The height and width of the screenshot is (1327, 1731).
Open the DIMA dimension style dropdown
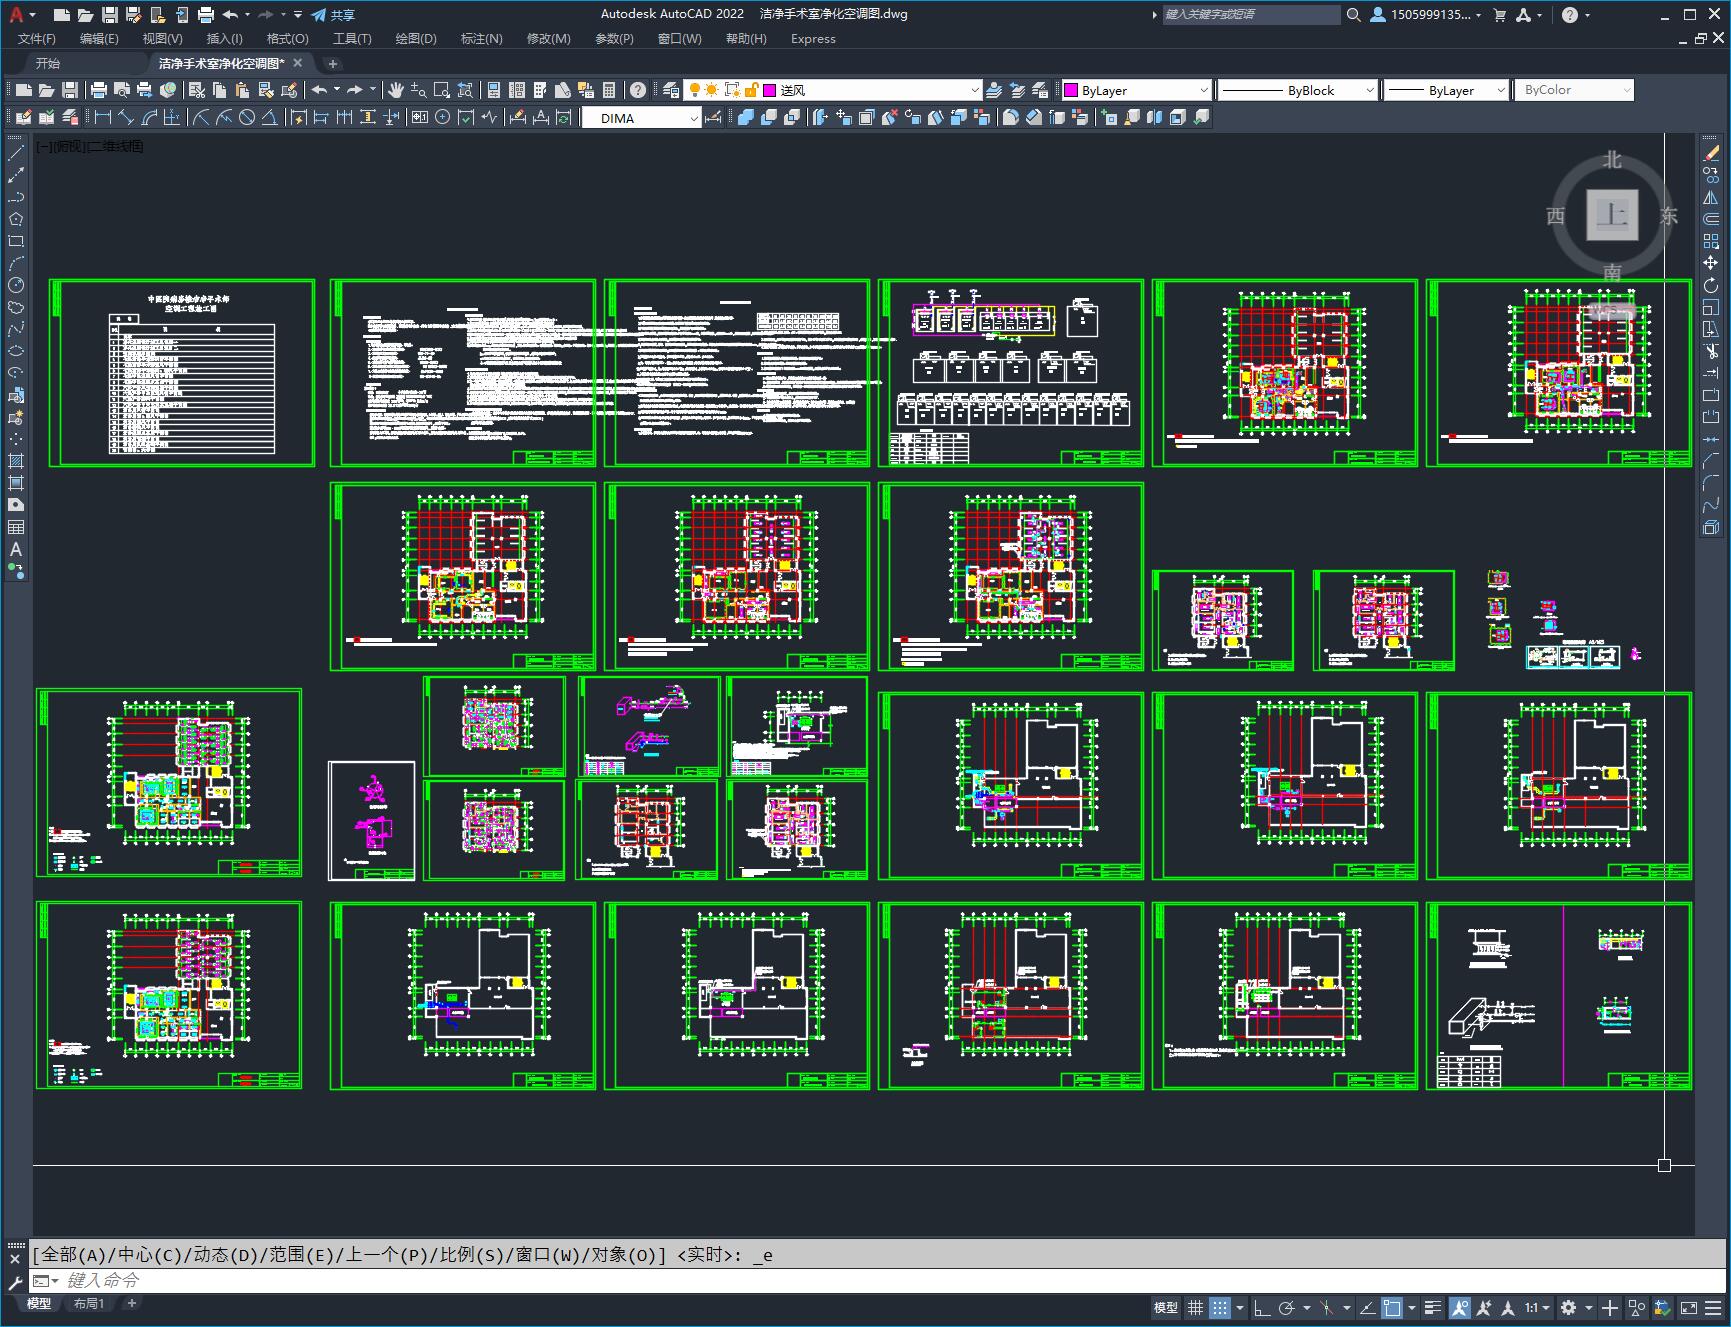click(641, 118)
